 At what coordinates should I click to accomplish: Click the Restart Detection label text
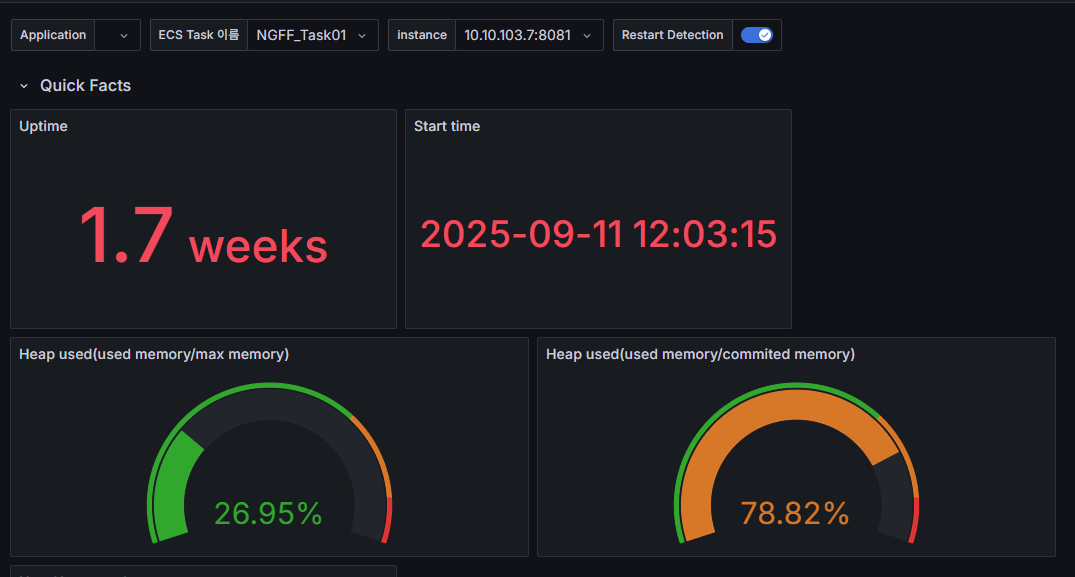click(x=672, y=35)
